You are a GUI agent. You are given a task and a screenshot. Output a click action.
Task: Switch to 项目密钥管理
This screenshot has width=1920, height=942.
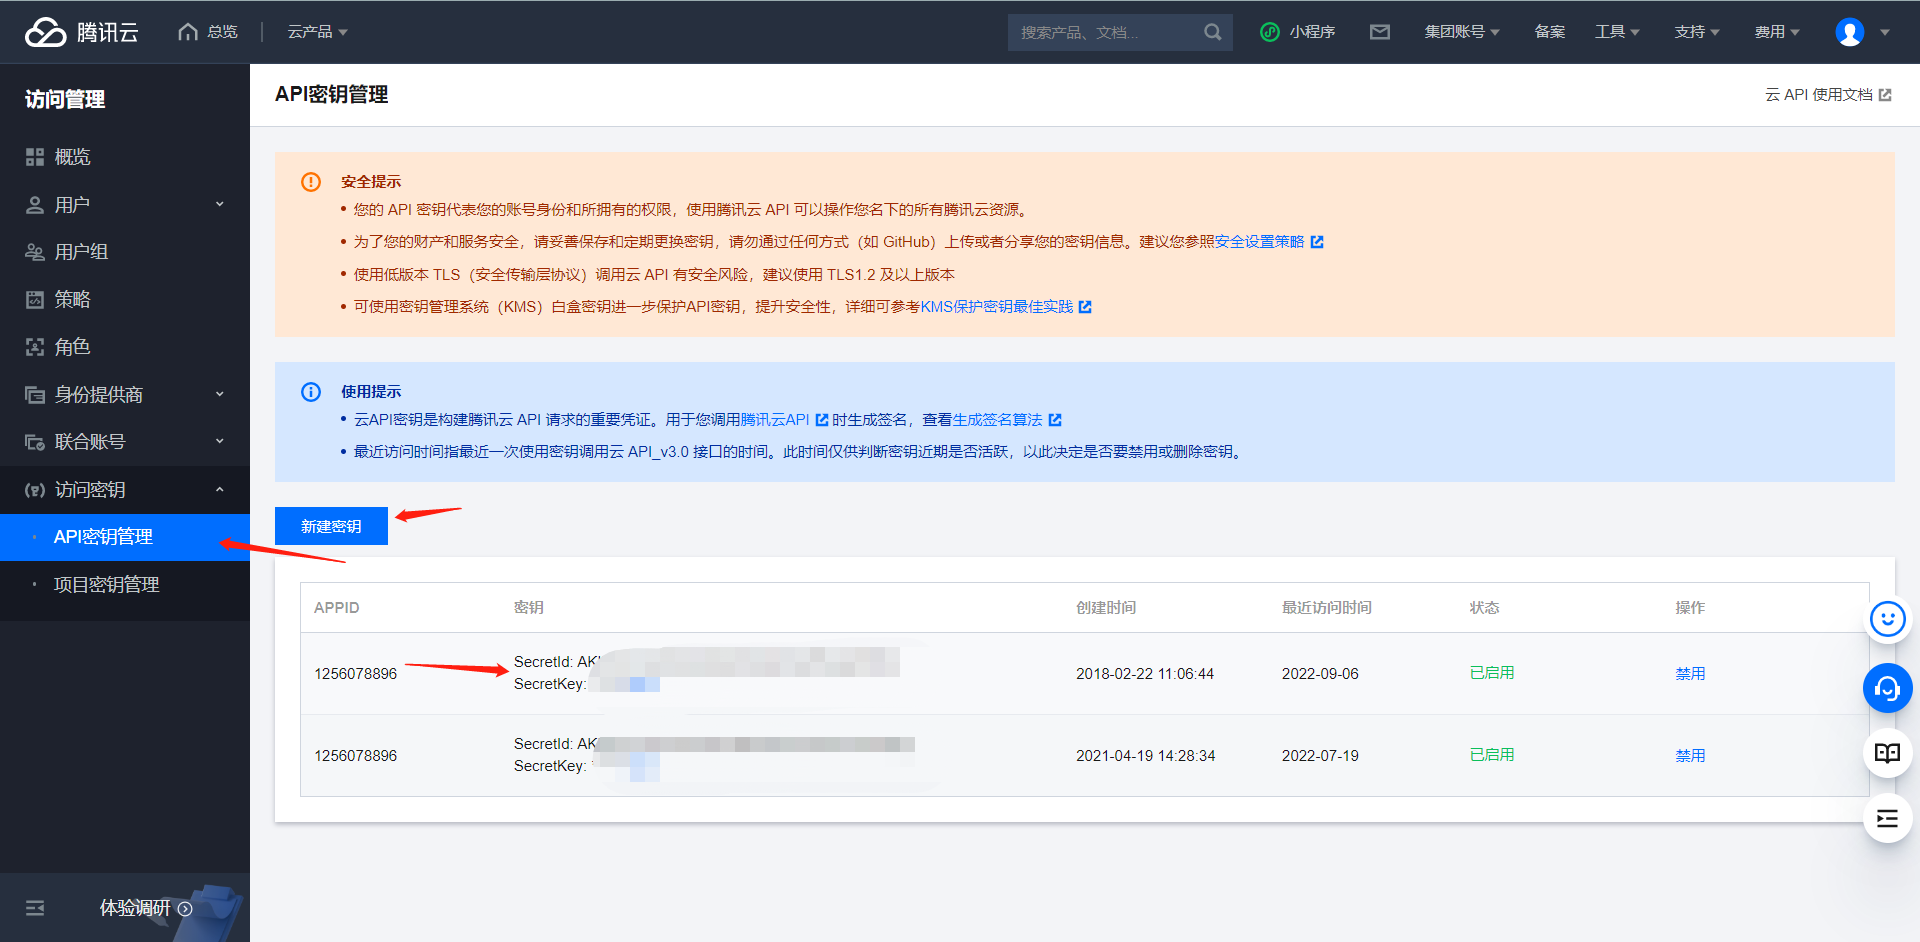[x=107, y=584]
